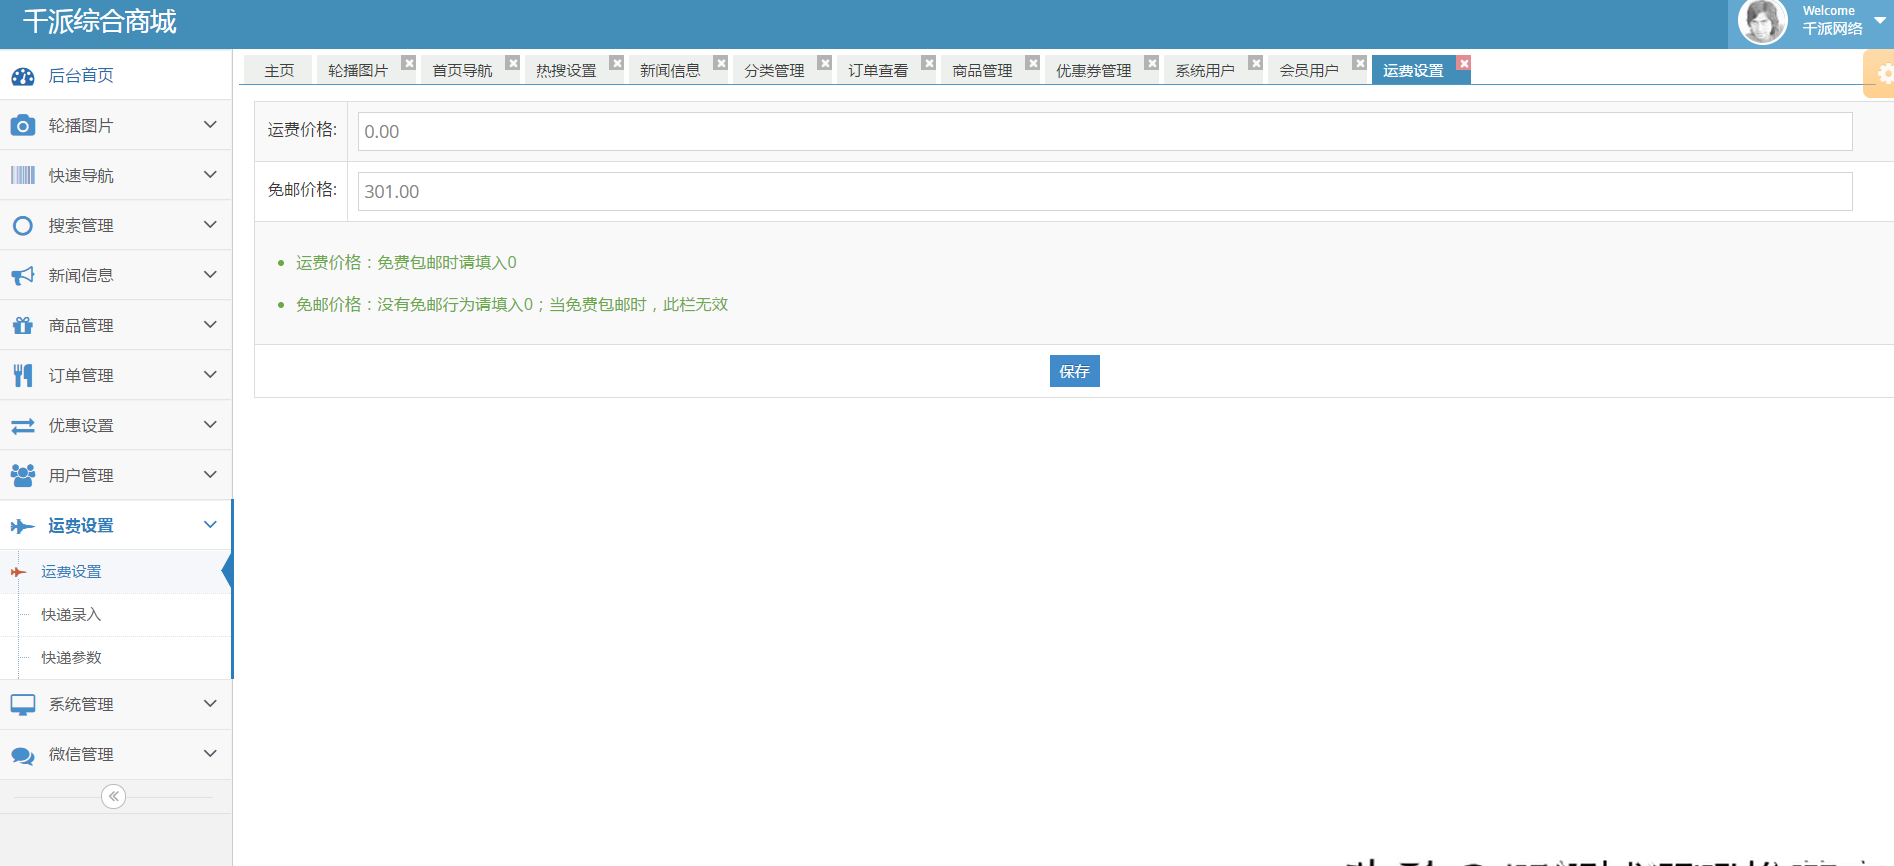Switch to the 新闻信息 tab
The image size is (1894, 866).
pos(670,70)
